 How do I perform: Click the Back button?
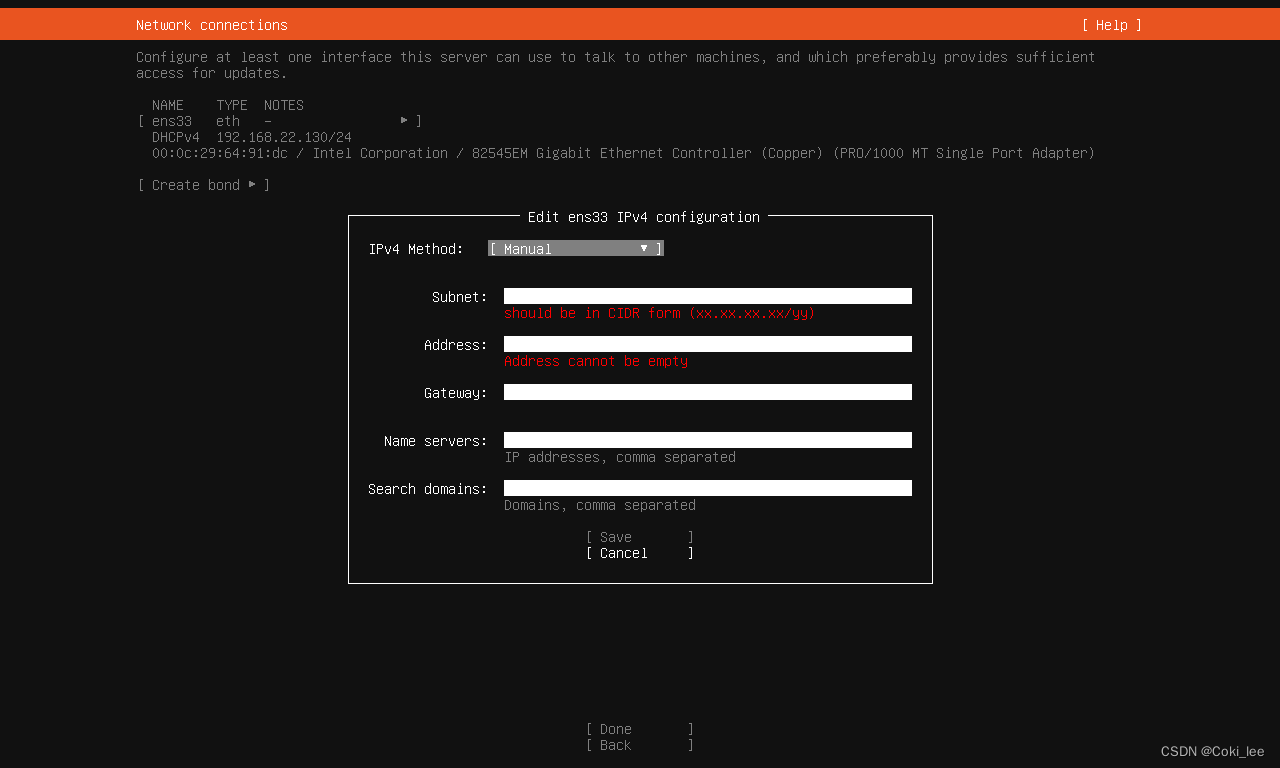tap(639, 744)
